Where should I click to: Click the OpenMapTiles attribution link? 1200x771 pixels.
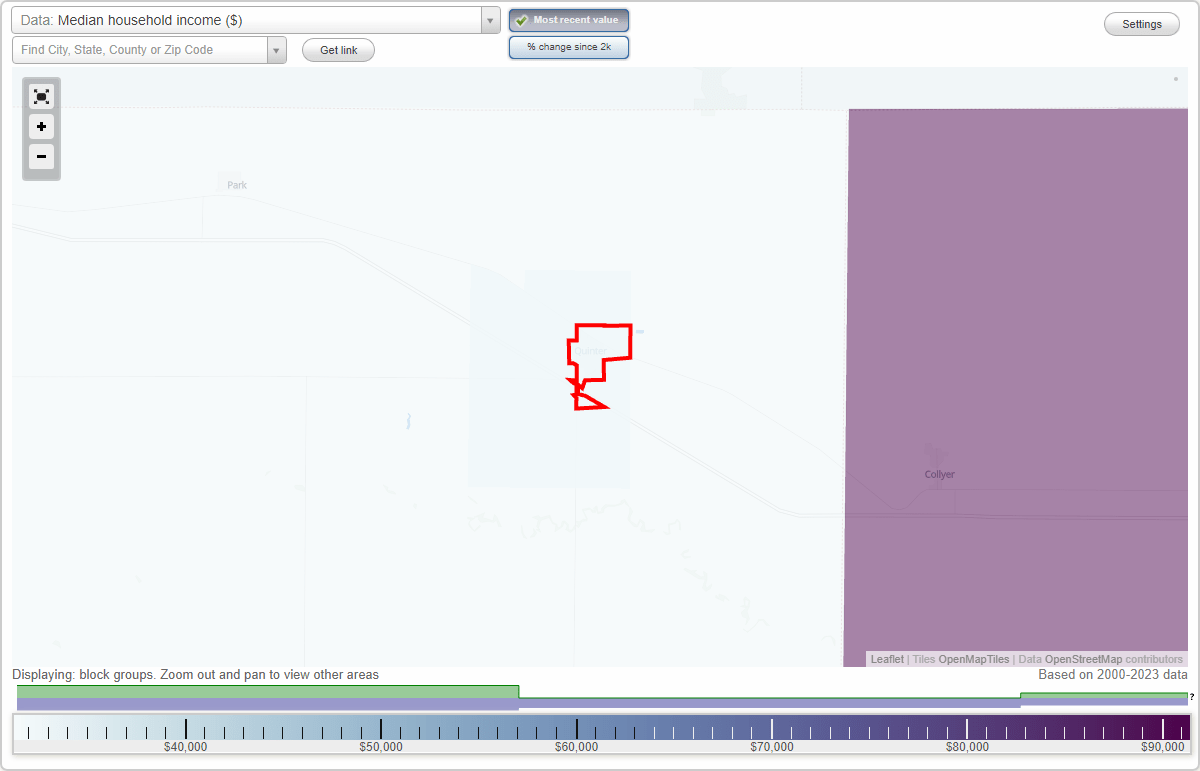click(975, 659)
